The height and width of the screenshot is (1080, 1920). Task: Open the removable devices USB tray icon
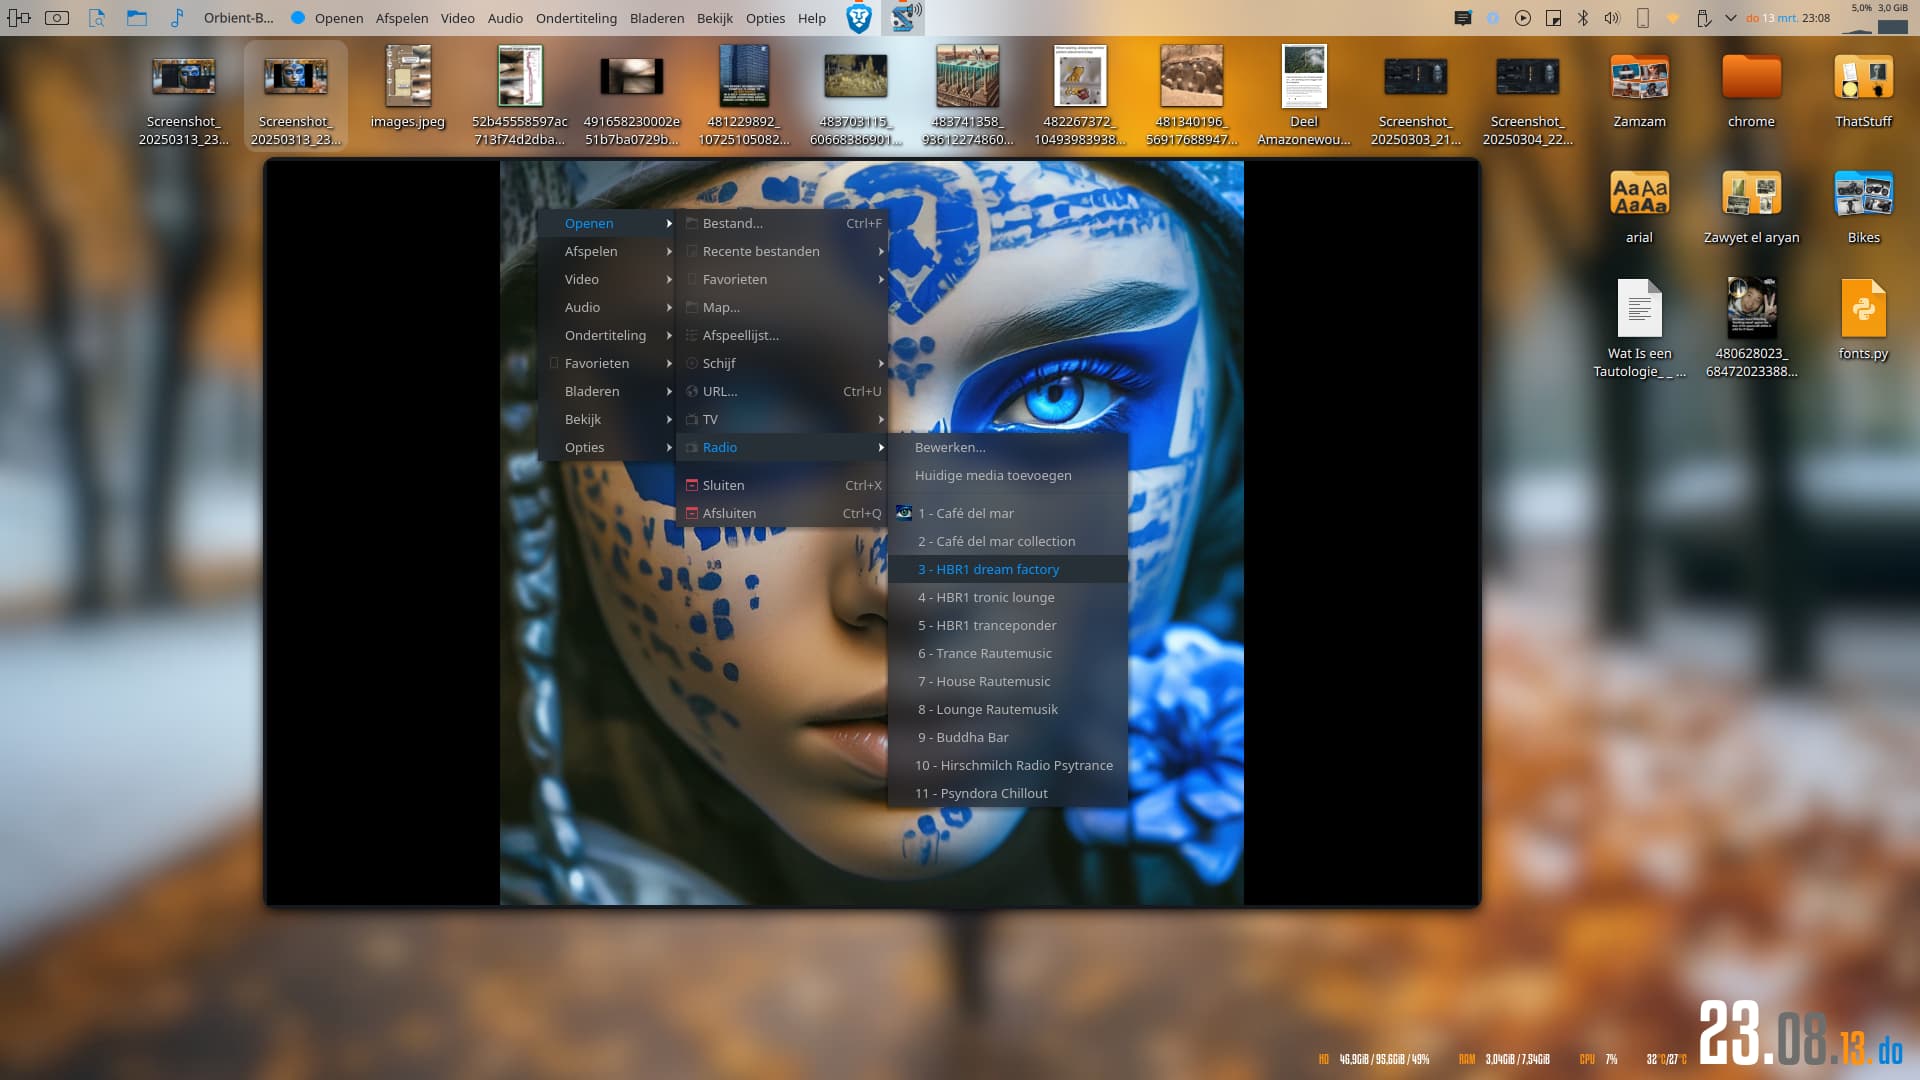1702,18
